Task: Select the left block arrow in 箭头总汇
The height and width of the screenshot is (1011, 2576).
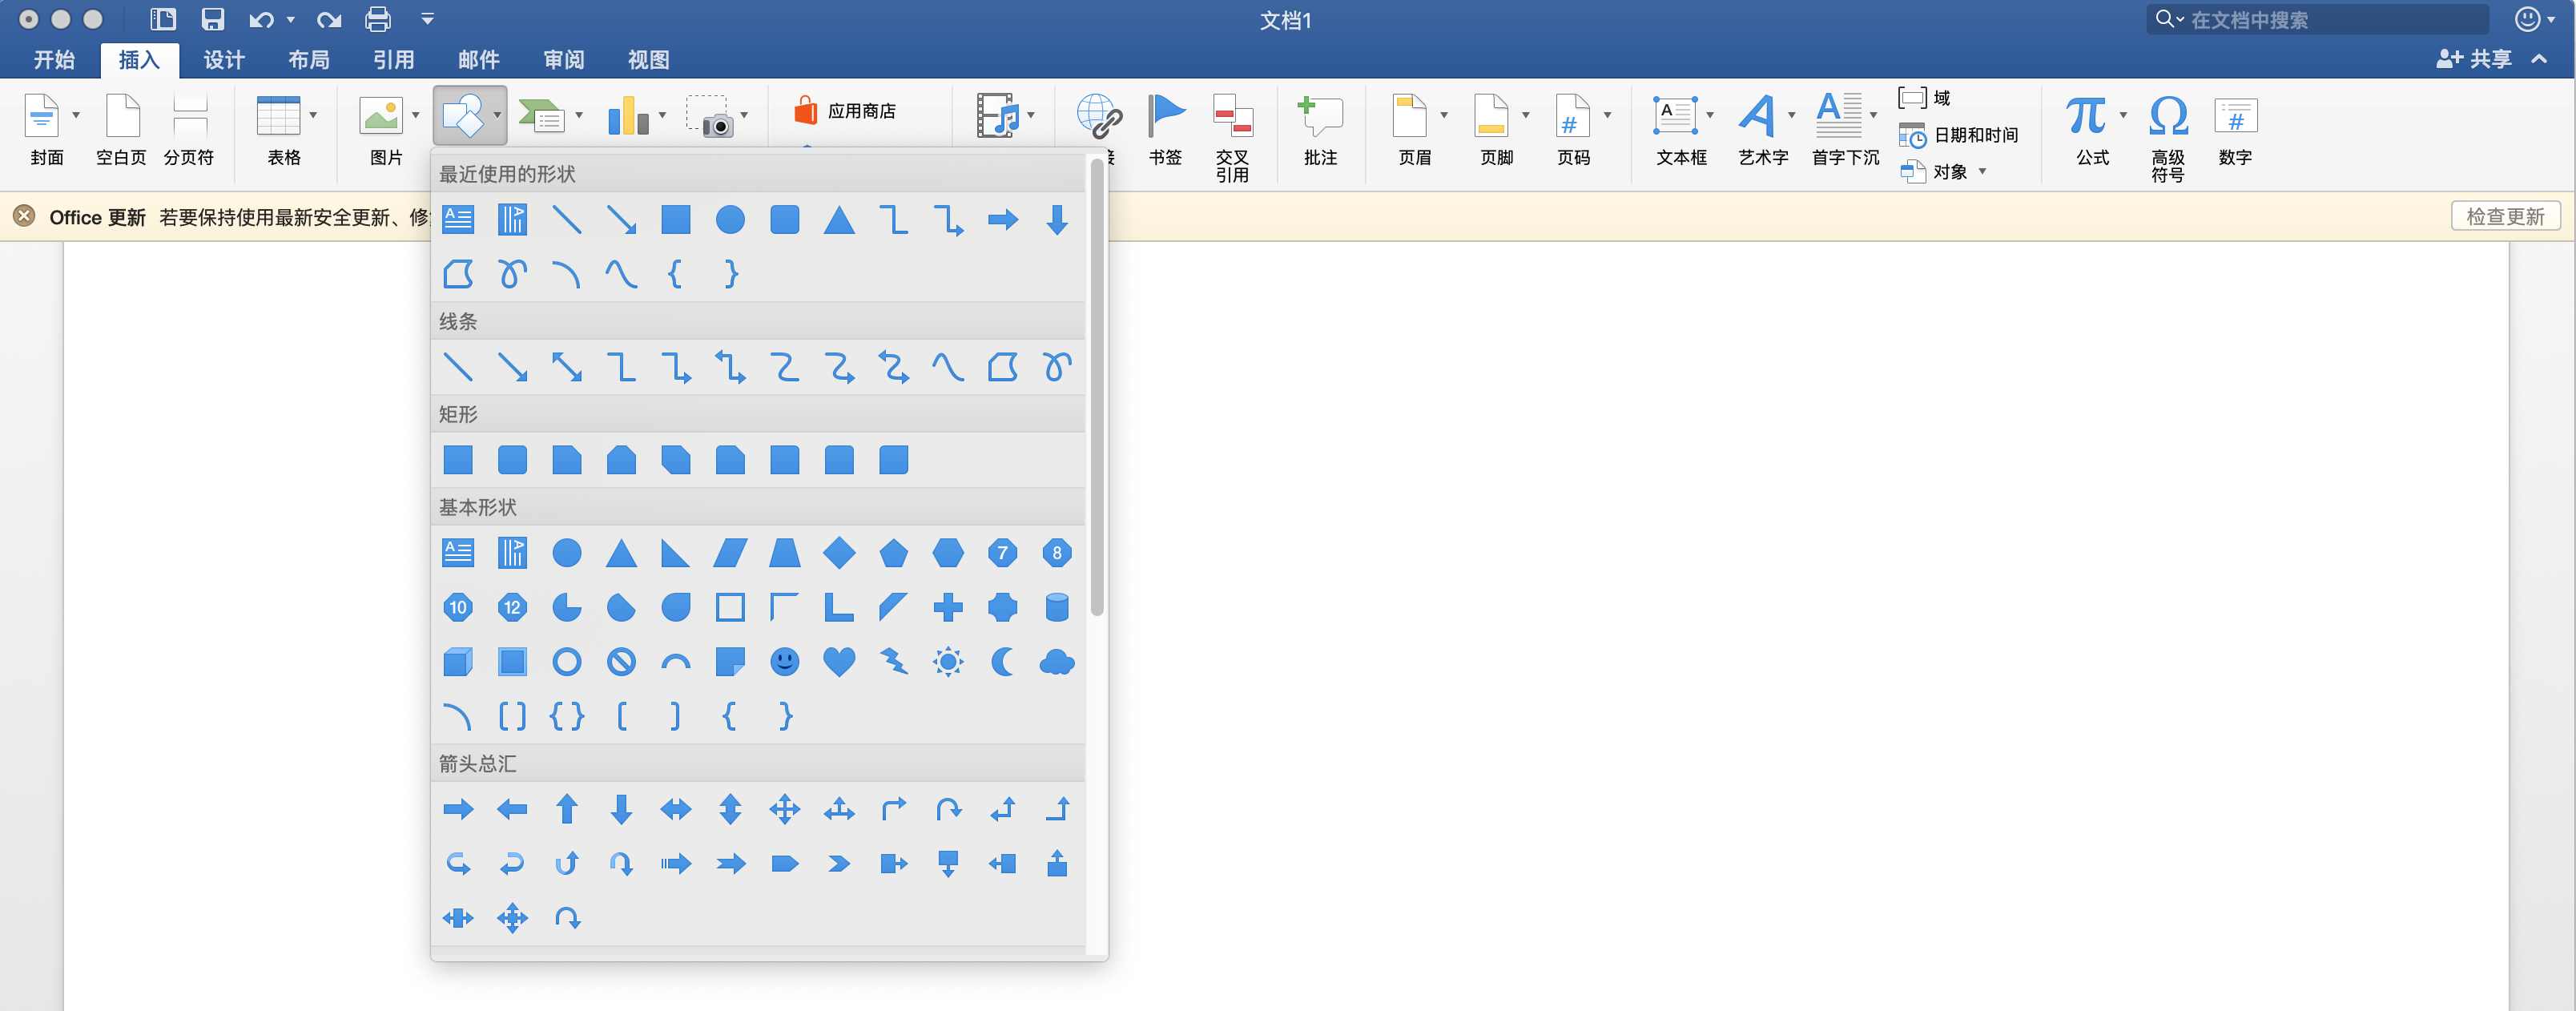Action: 512,809
